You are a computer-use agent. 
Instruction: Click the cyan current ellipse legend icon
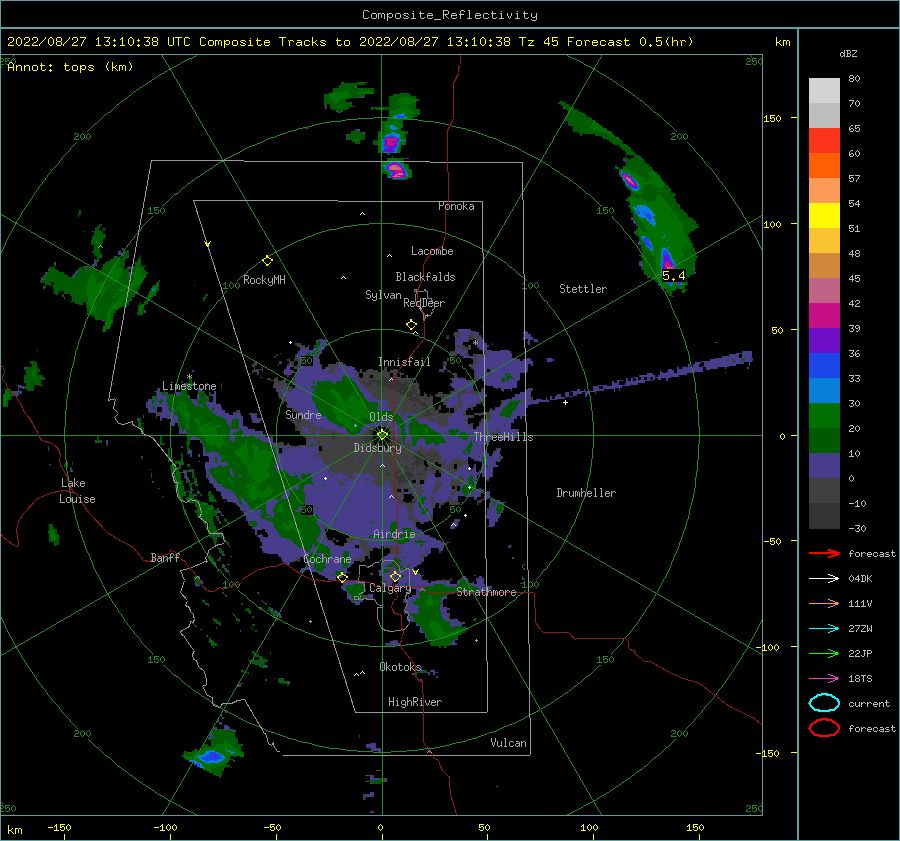coord(824,703)
